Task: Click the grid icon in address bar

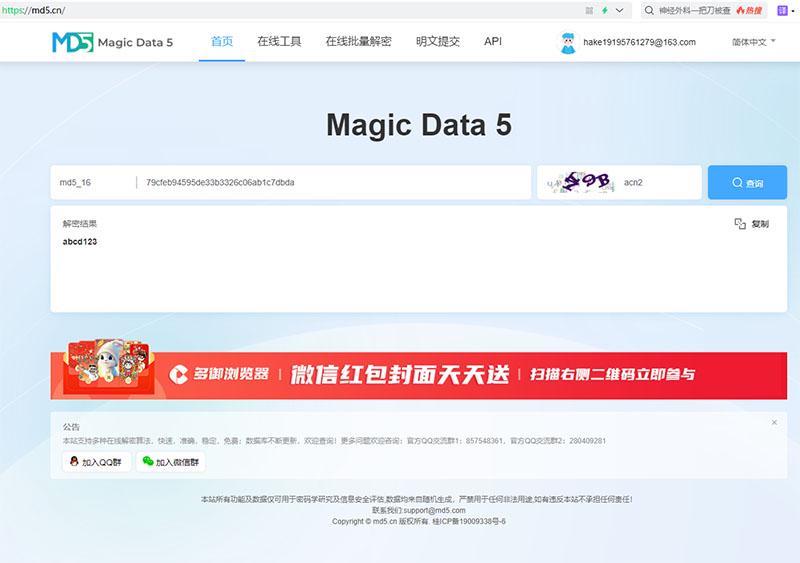Action: [x=589, y=10]
